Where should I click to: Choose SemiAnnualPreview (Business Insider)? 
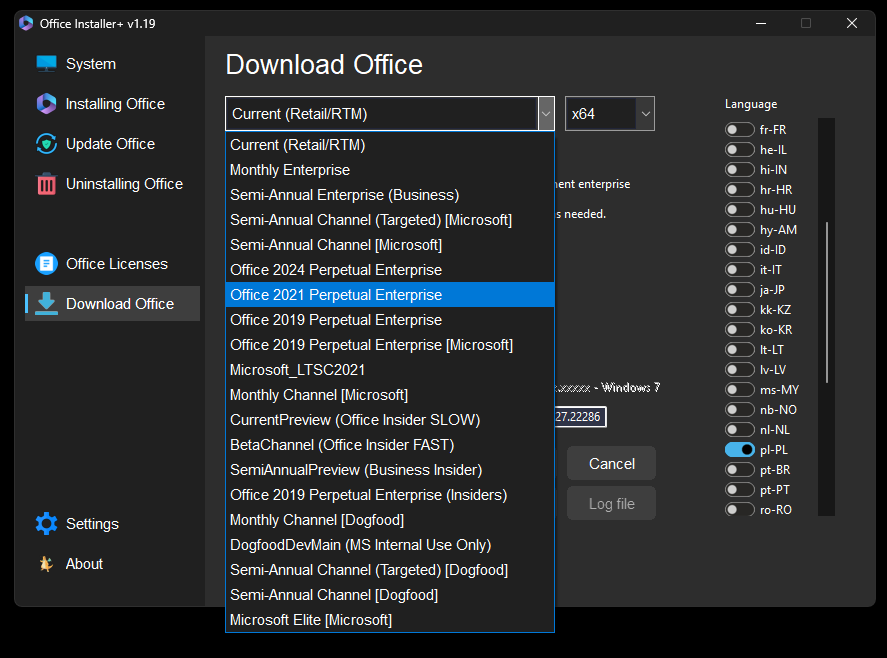coord(390,470)
